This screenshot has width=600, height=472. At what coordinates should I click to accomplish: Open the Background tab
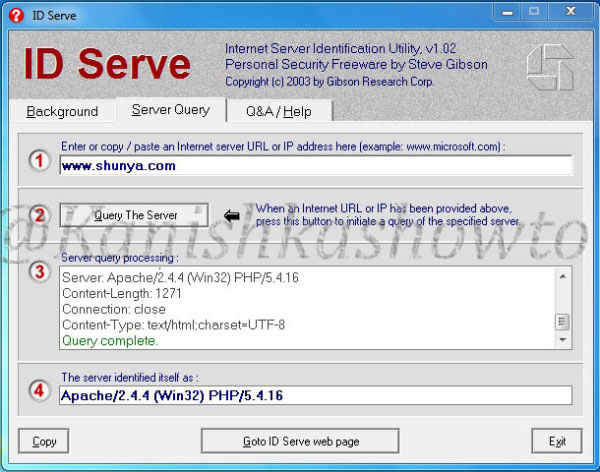pos(62,111)
